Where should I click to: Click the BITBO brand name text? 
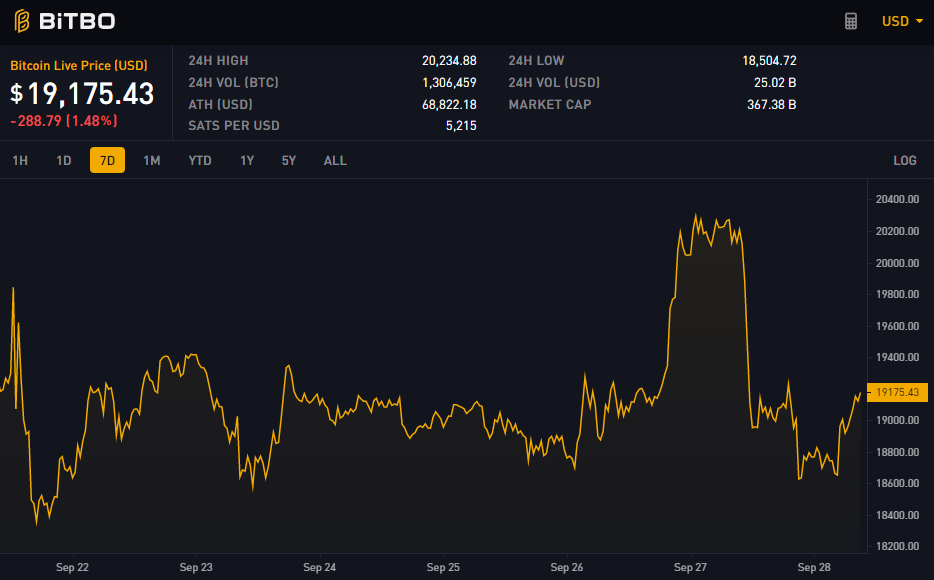[x=77, y=21]
